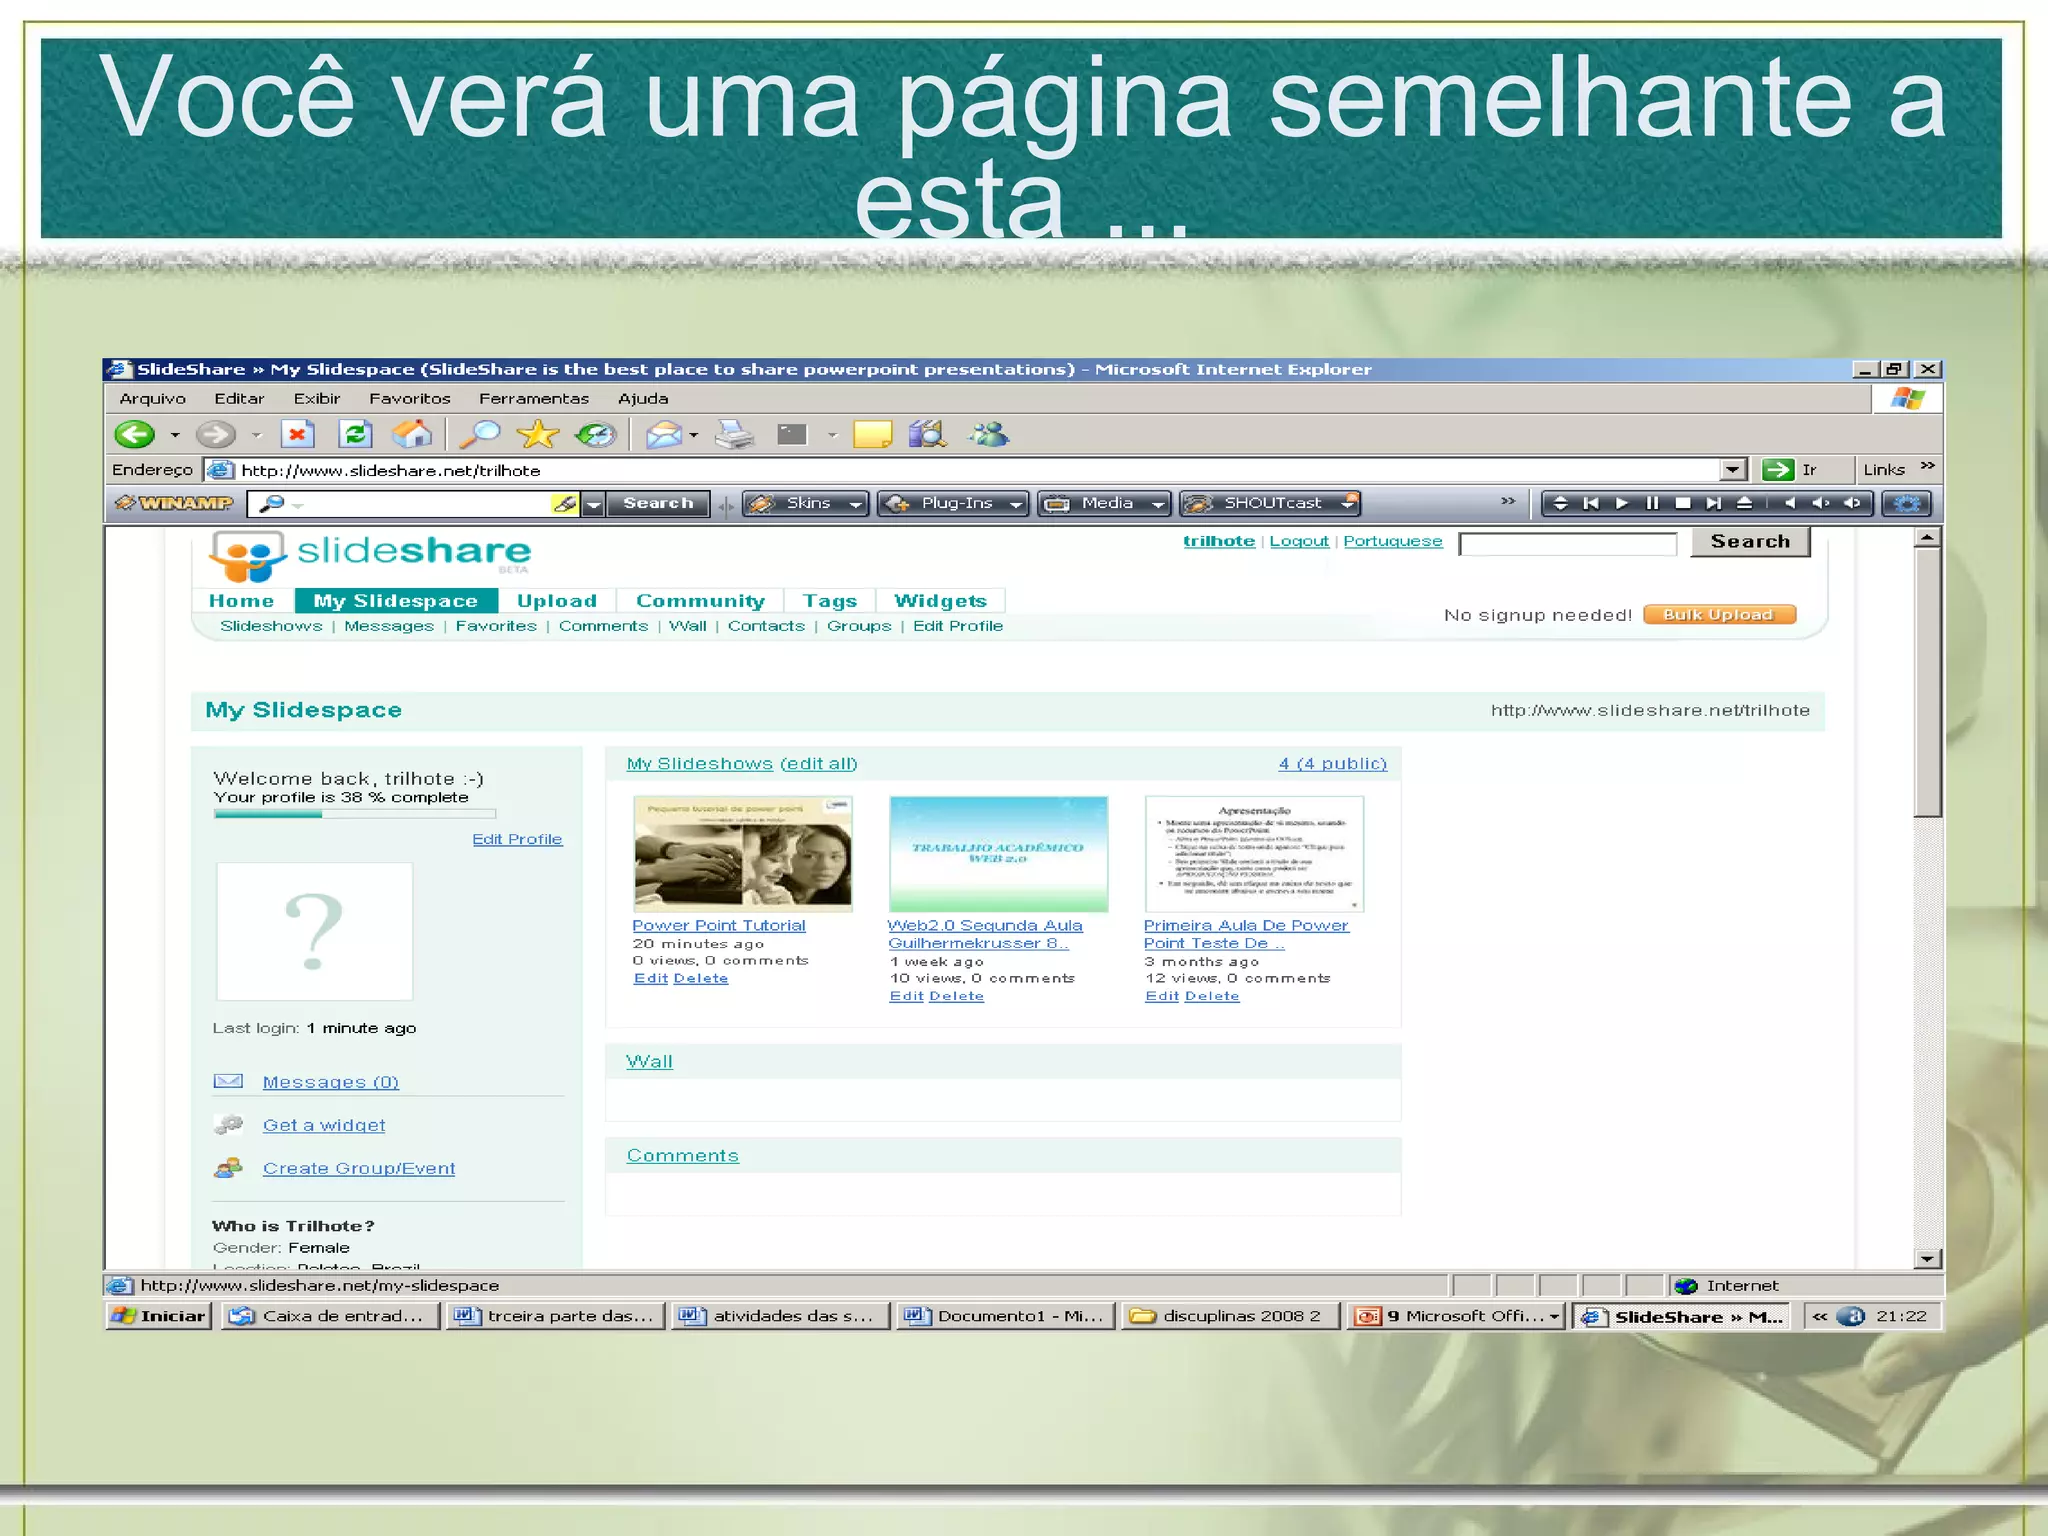Delete the Power Point Tutorial slideshow
Image resolution: width=2048 pixels, height=1536 pixels.
701,978
